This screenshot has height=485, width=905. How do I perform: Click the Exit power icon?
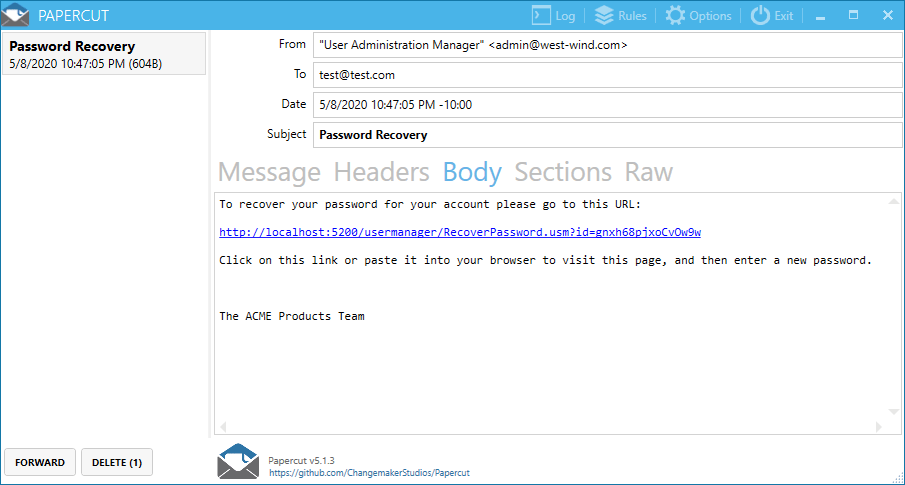click(x=760, y=16)
